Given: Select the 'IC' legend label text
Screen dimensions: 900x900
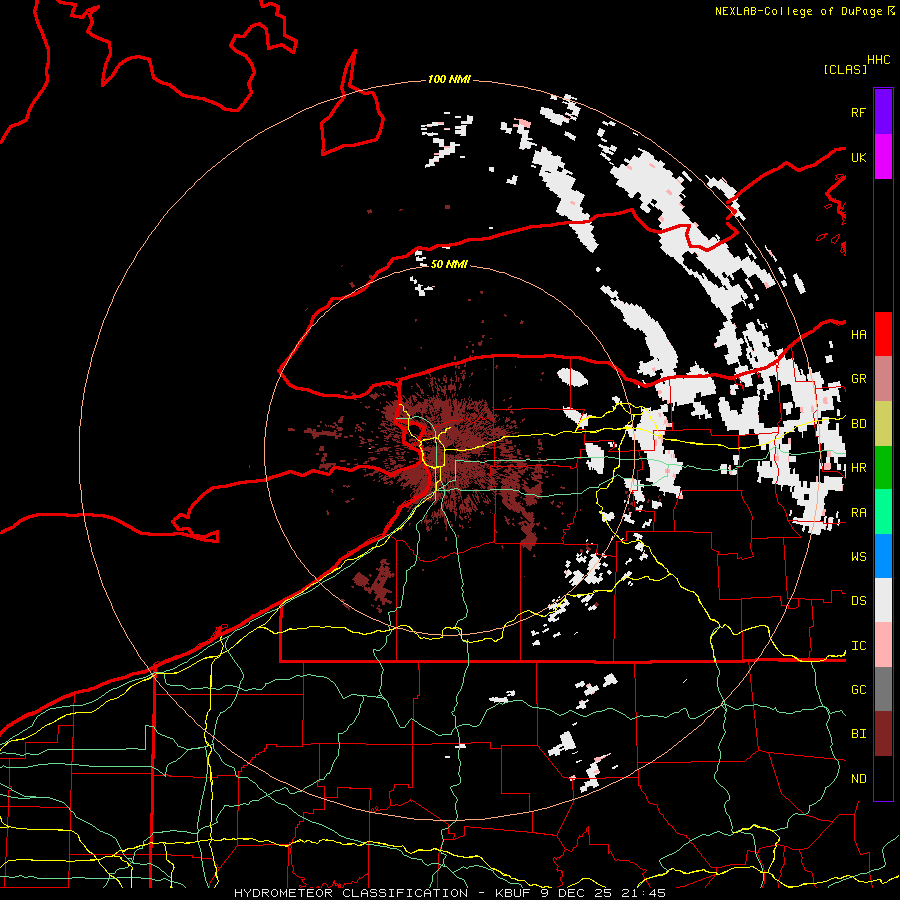Looking at the screenshot, I should click(x=858, y=646).
